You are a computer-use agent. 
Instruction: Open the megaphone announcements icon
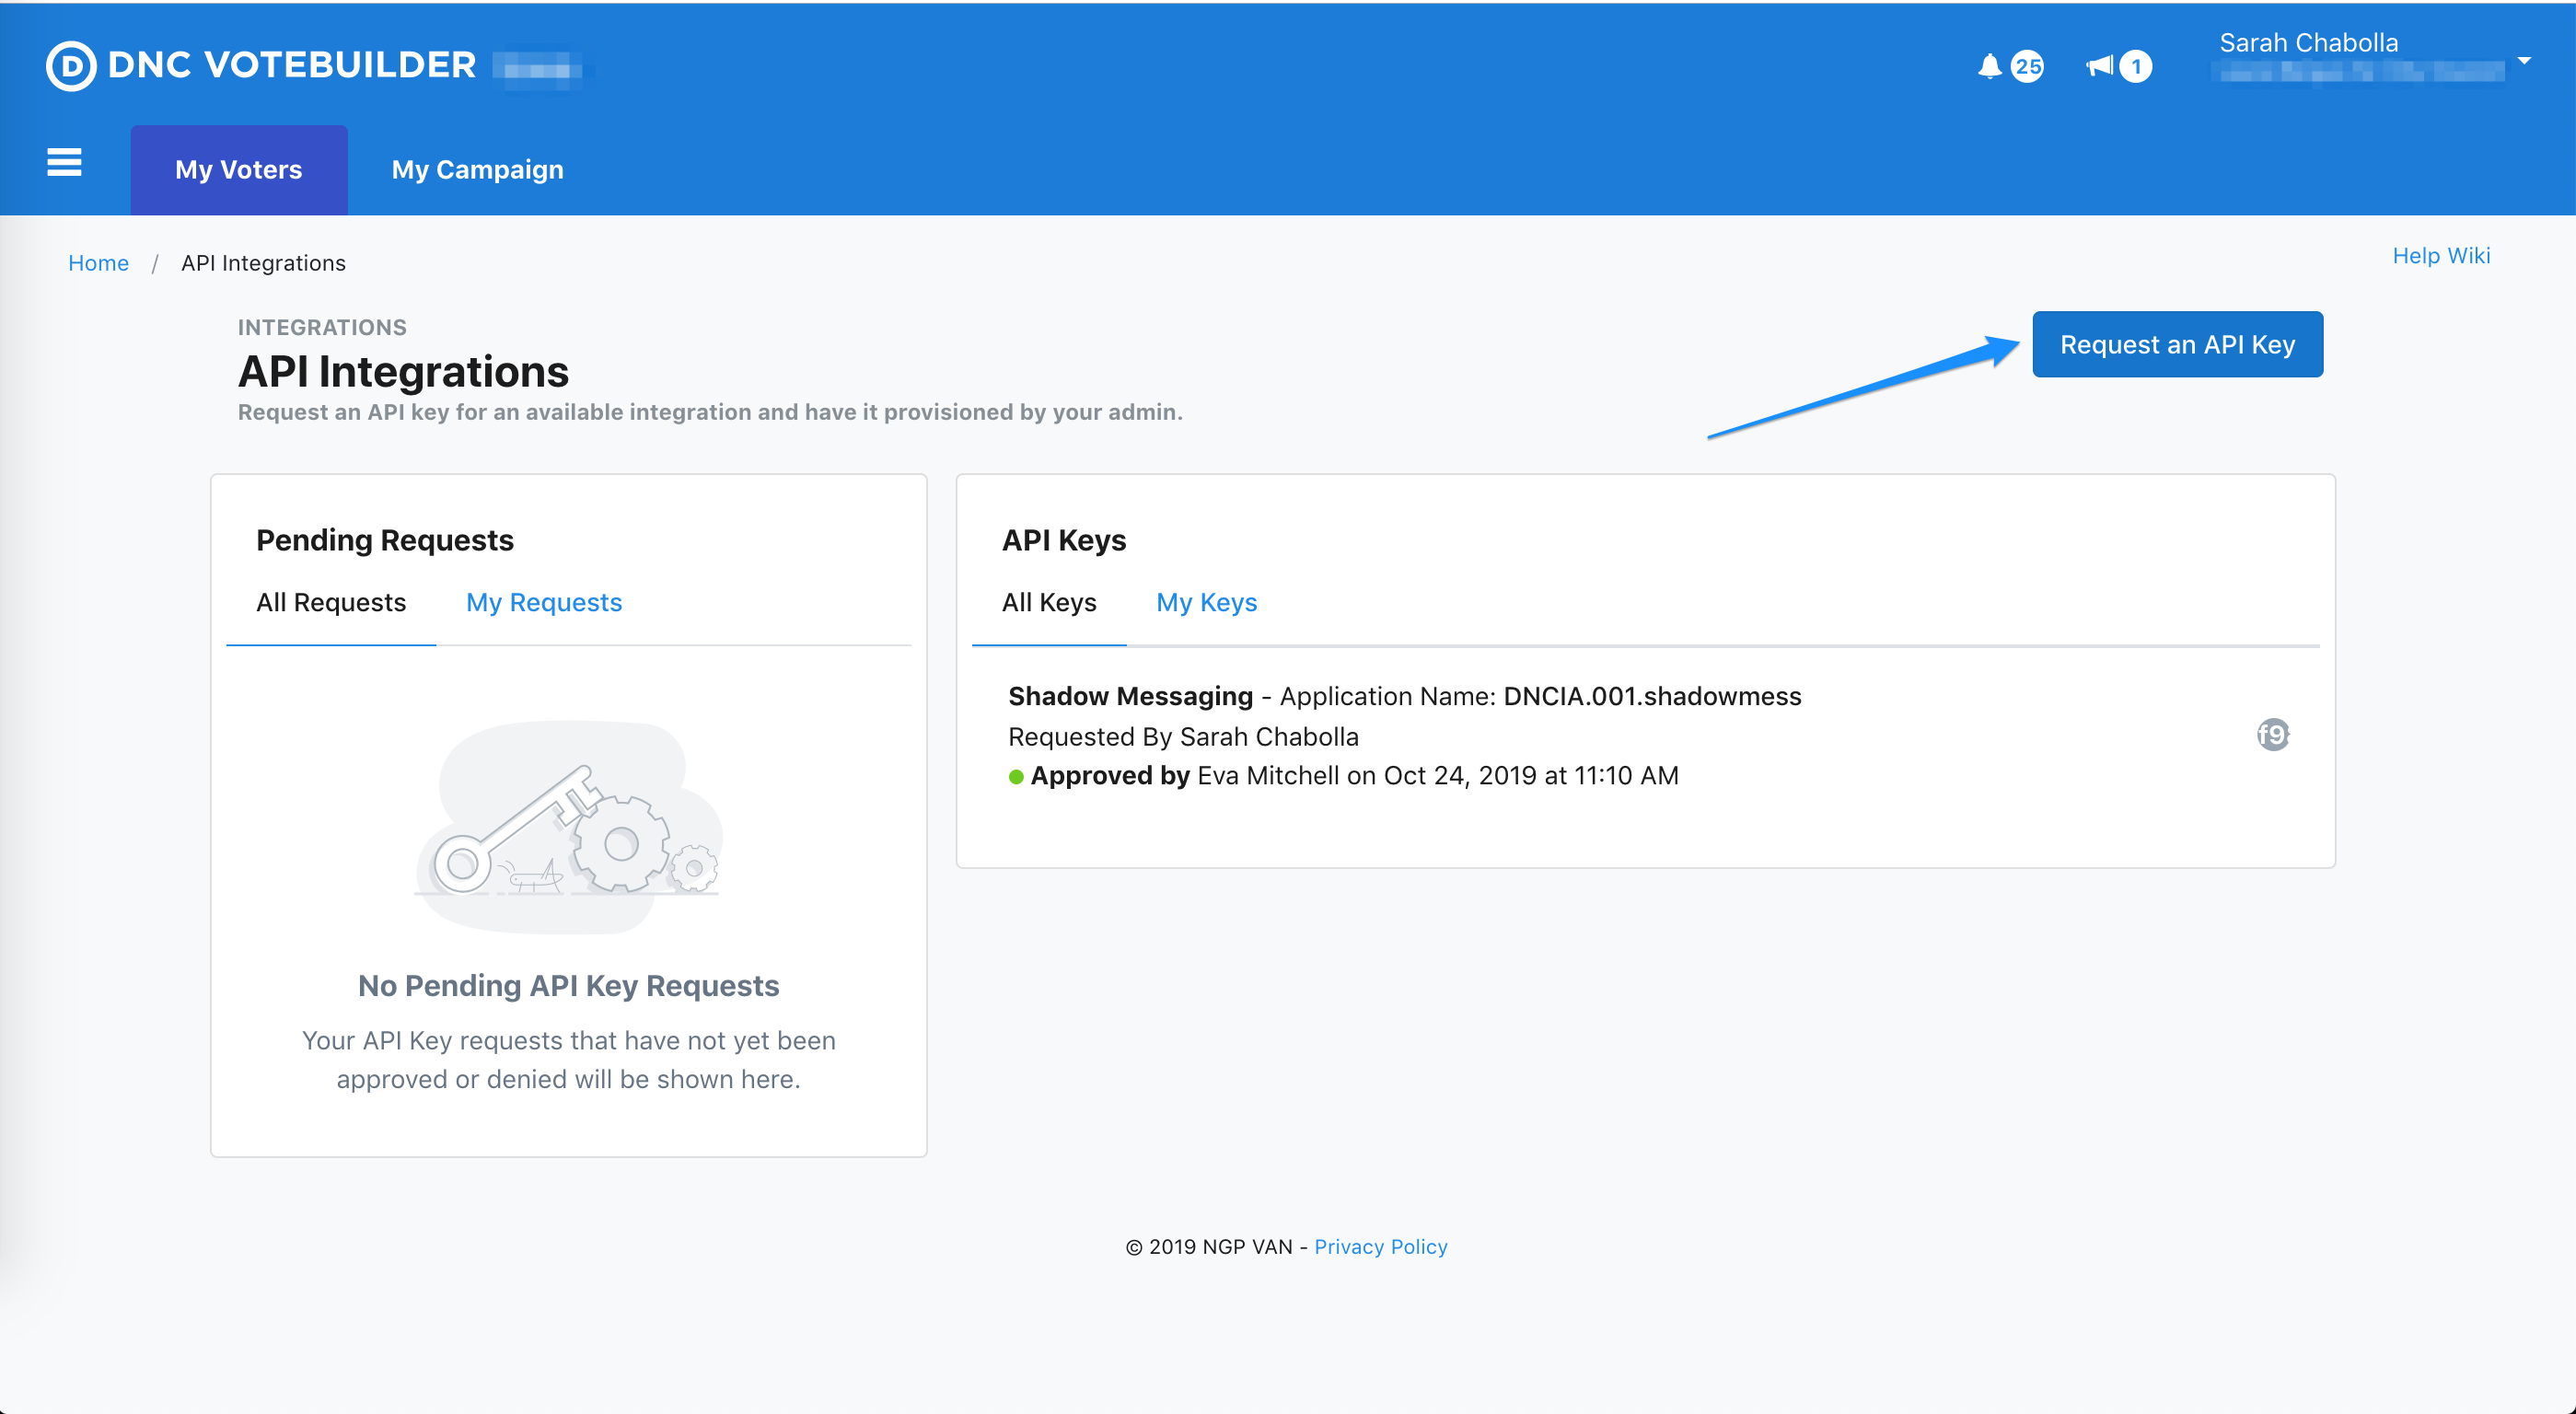(x=2100, y=66)
